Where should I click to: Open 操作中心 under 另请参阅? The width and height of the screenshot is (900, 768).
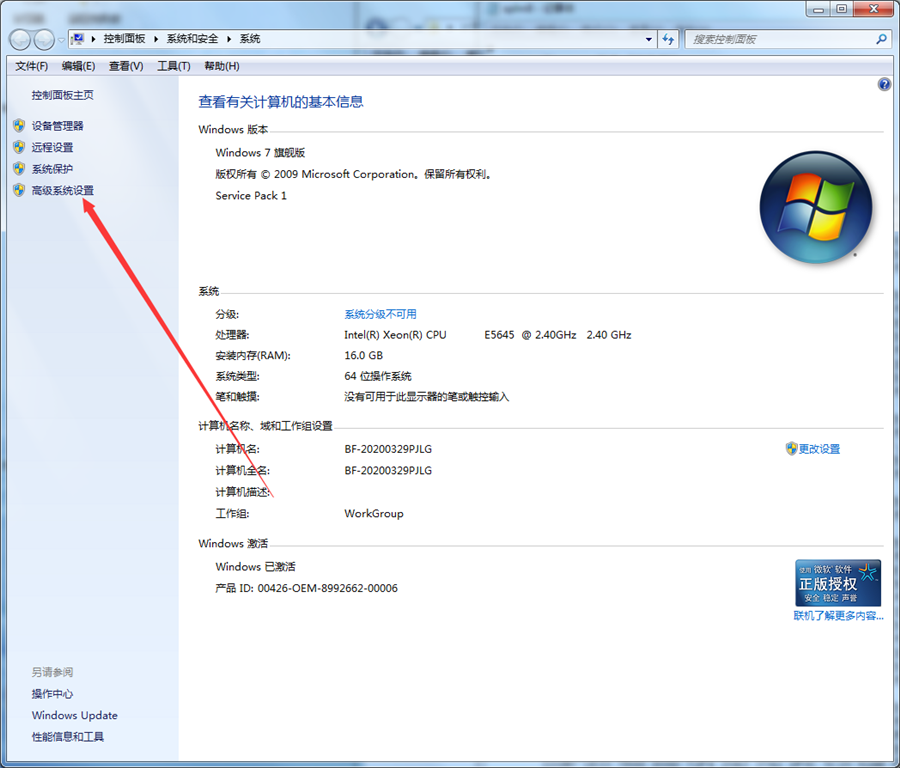point(52,694)
